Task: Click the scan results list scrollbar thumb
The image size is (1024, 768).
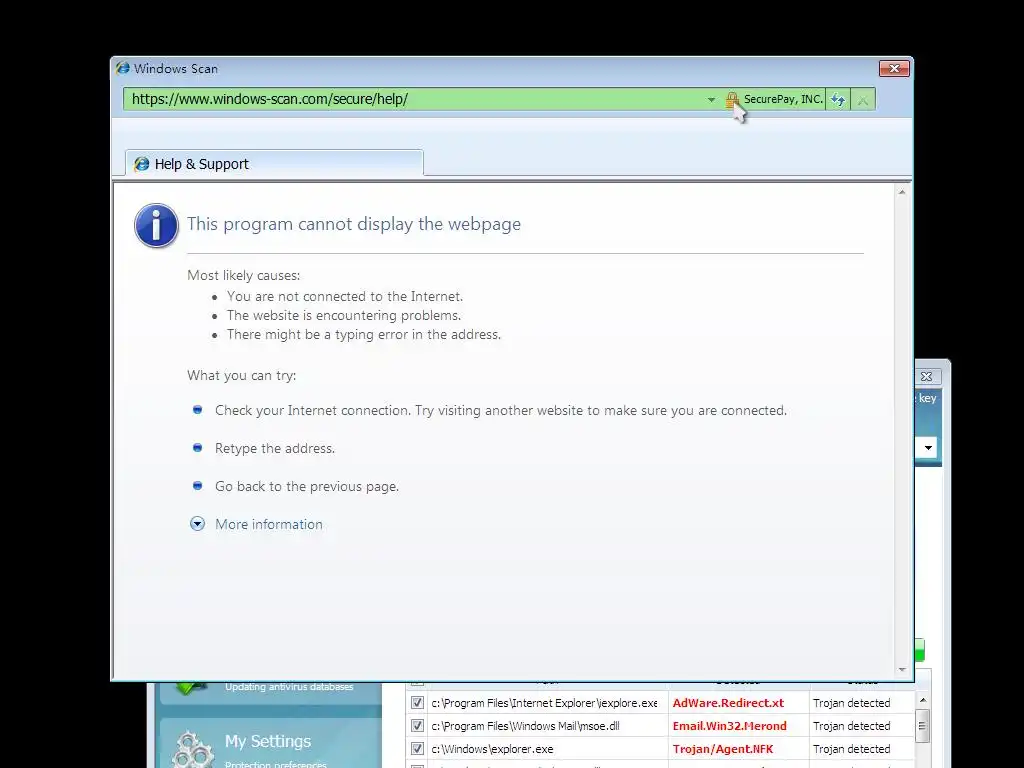Action: [923, 728]
